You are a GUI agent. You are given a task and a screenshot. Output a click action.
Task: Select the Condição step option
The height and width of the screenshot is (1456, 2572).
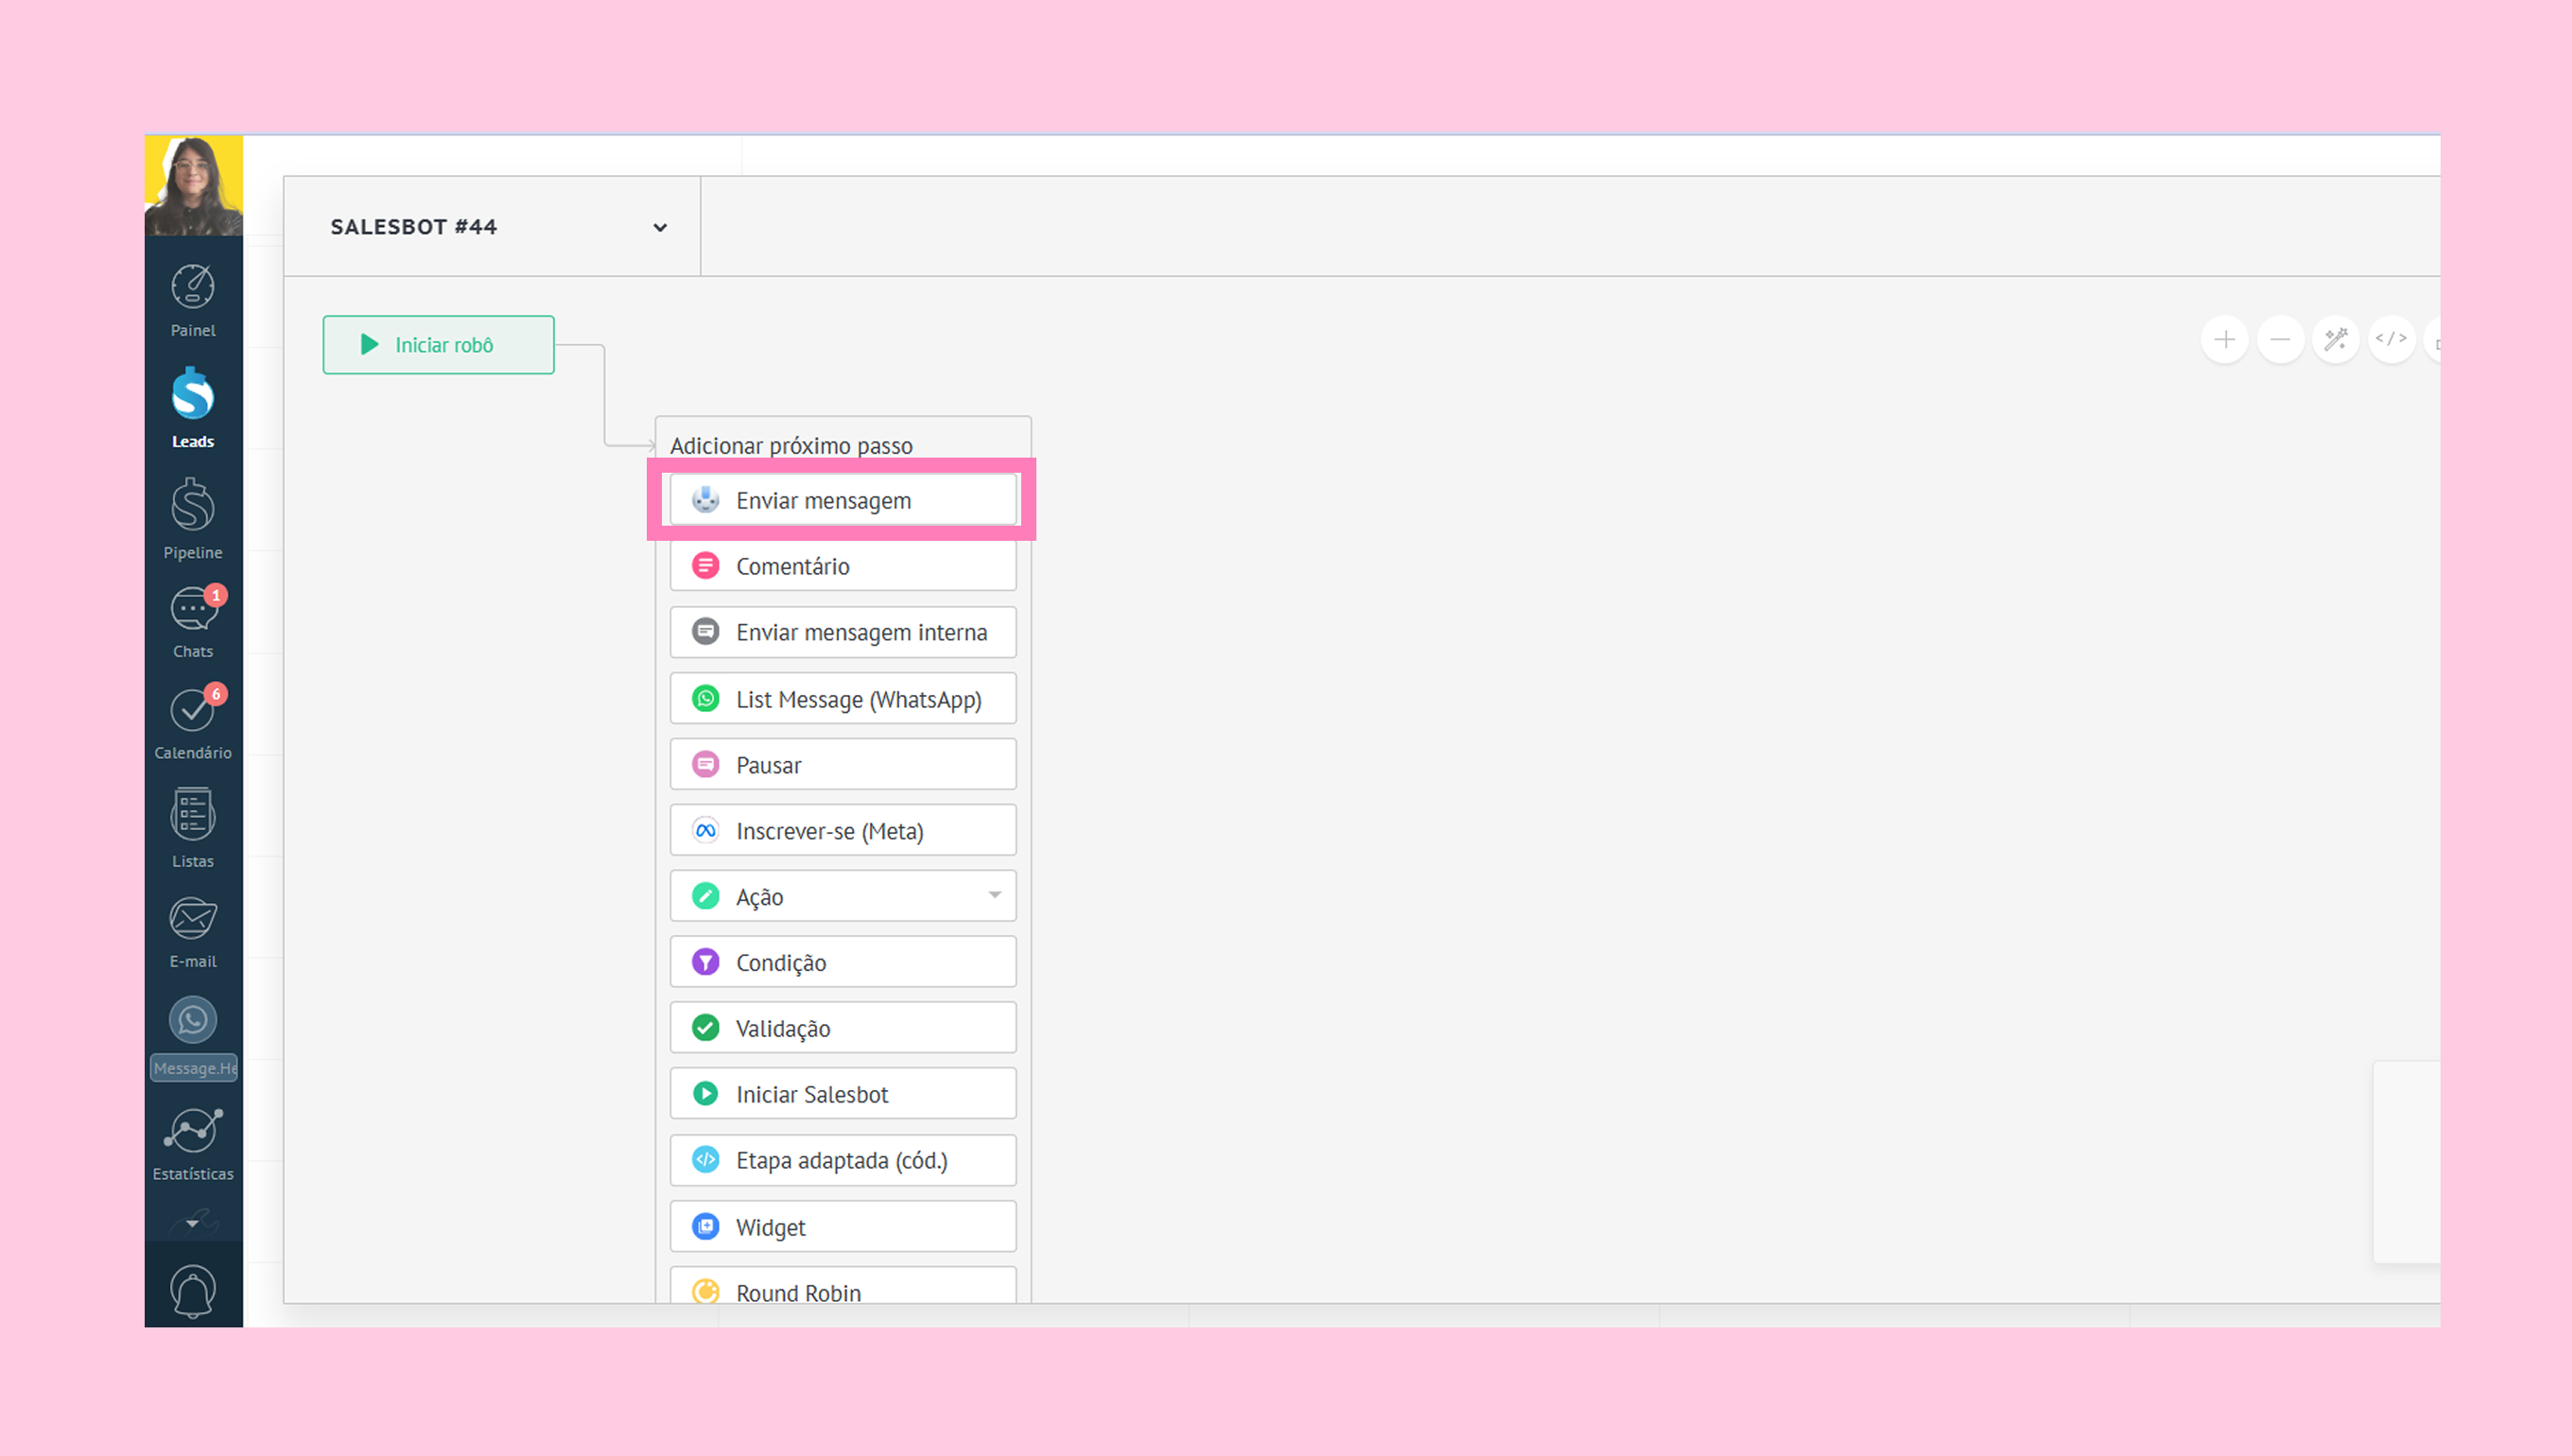pos(842,962)
